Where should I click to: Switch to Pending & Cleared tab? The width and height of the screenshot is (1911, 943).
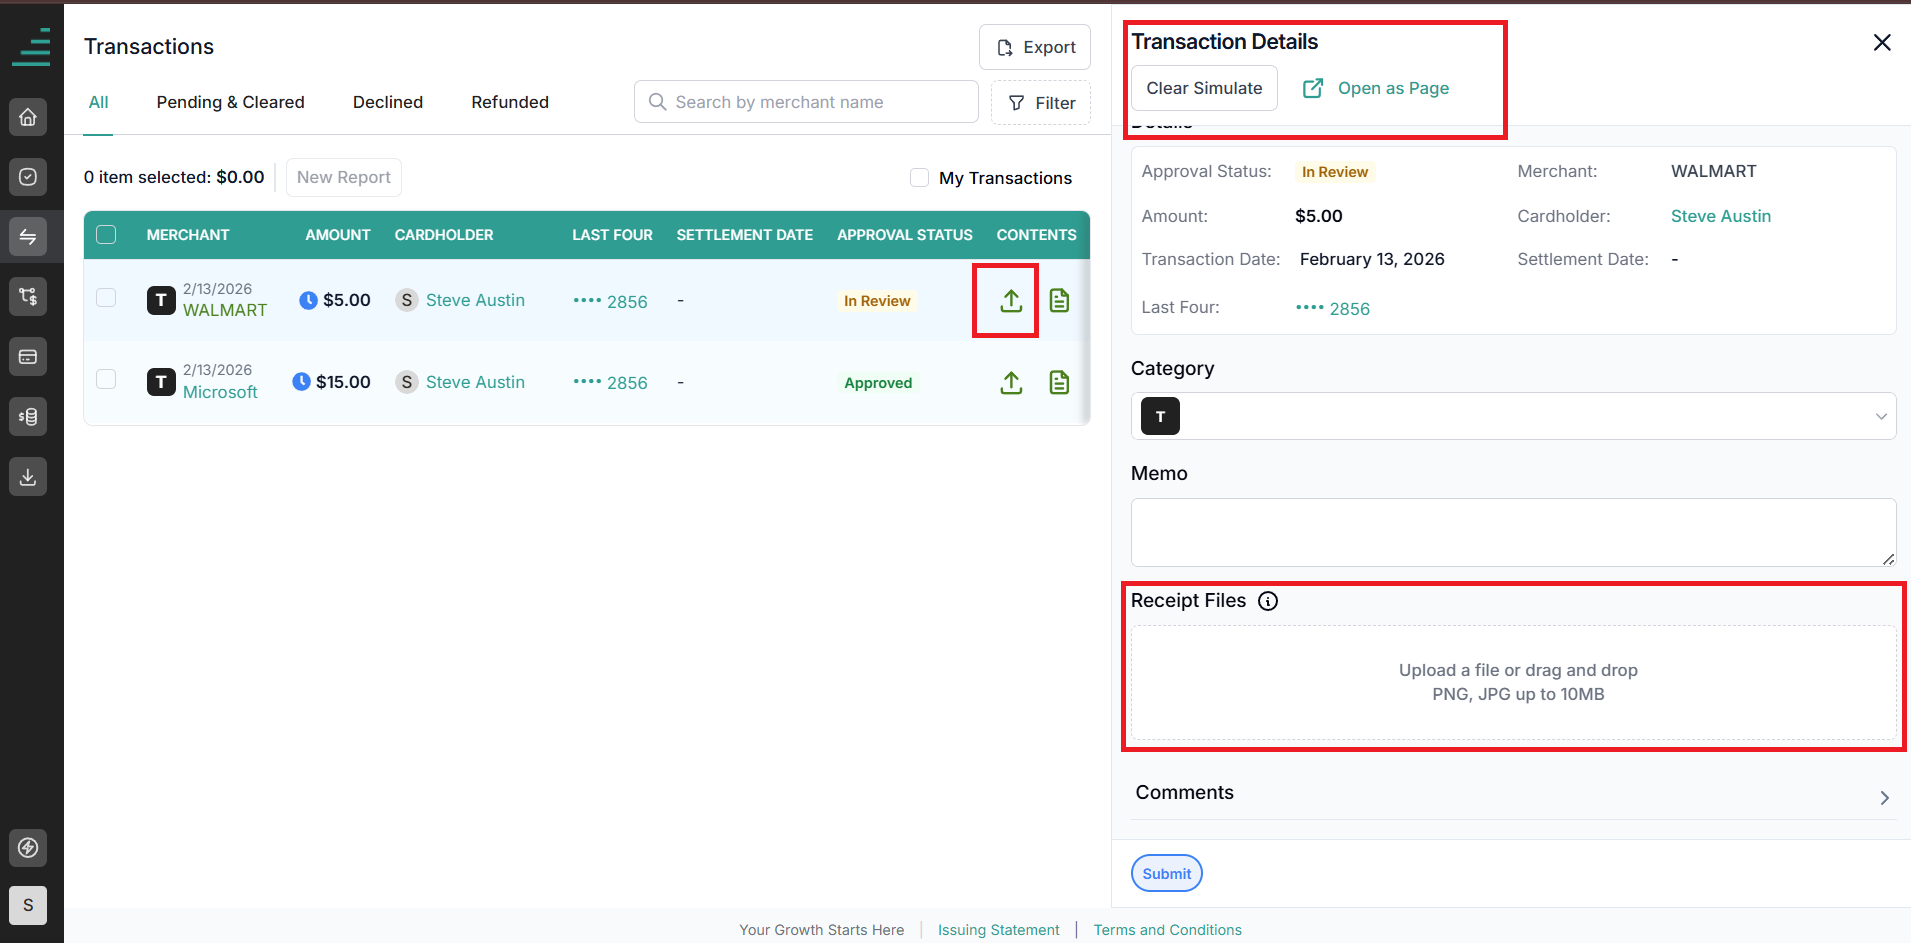point(230,102)
